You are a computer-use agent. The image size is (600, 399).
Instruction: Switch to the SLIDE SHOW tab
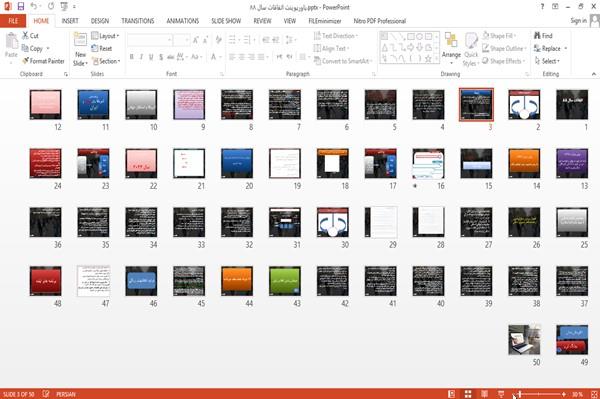226,21
